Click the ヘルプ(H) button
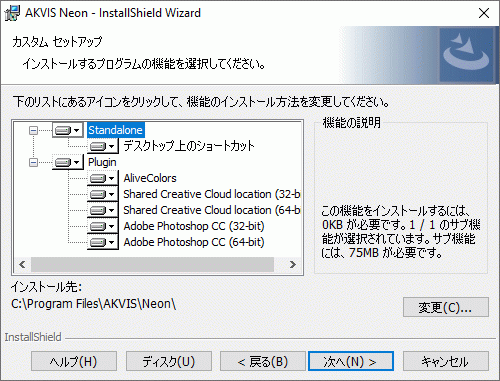The image size is (500, 381). point(74,361)
